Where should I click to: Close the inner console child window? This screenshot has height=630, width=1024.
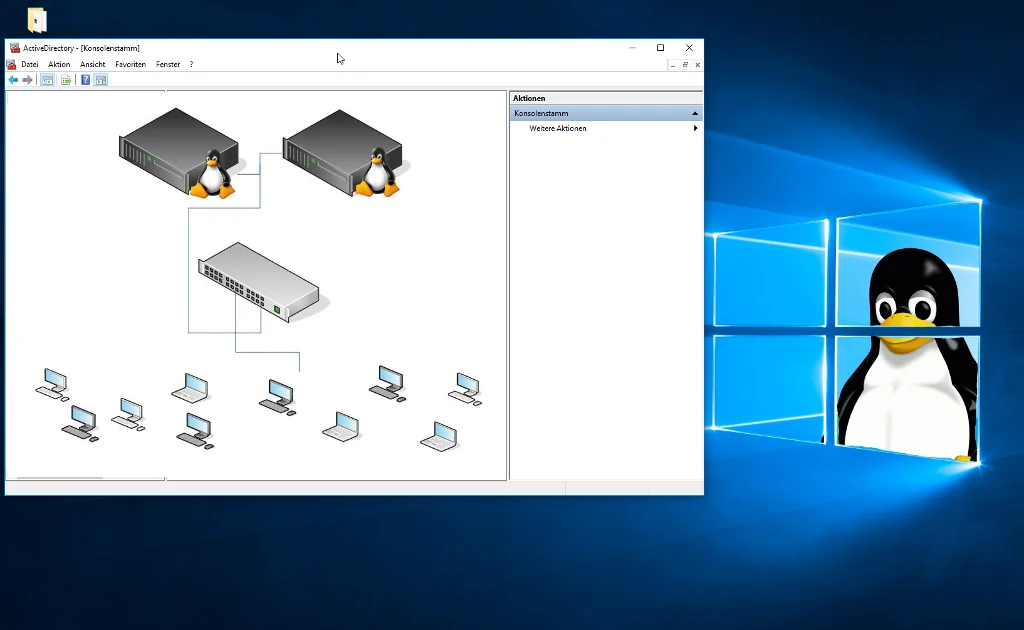(697, 65)
